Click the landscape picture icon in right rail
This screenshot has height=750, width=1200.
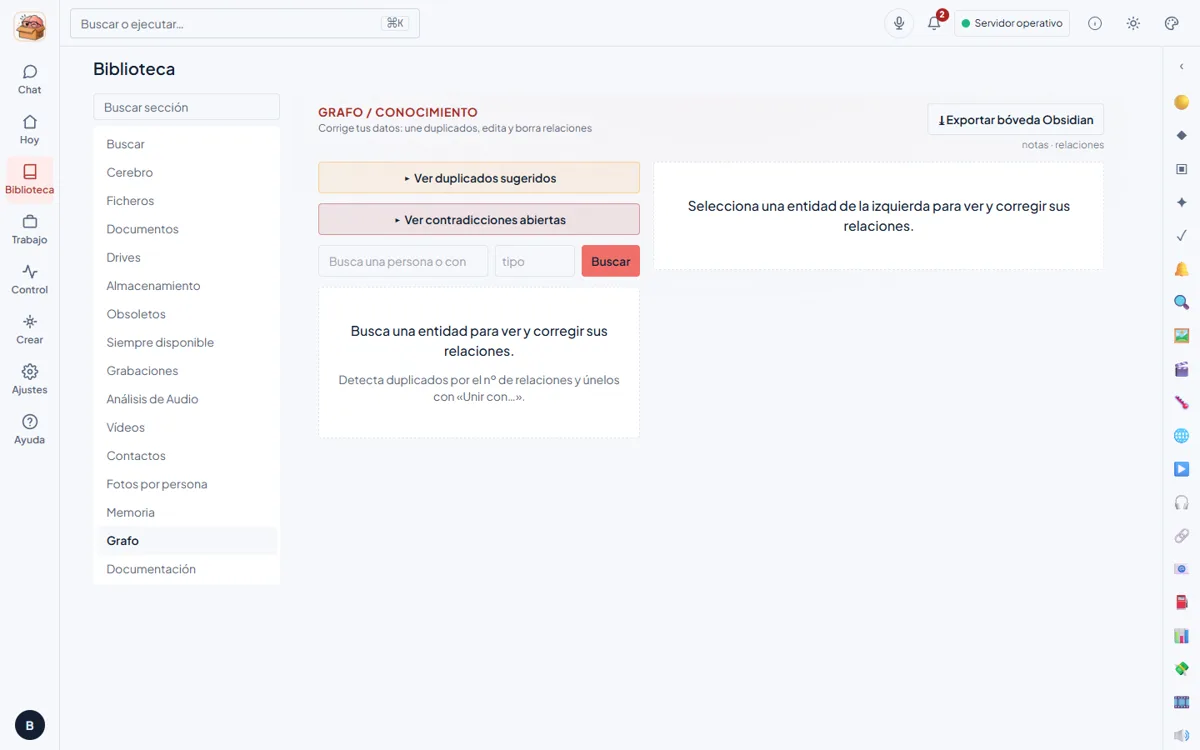tap(1182, 336)
